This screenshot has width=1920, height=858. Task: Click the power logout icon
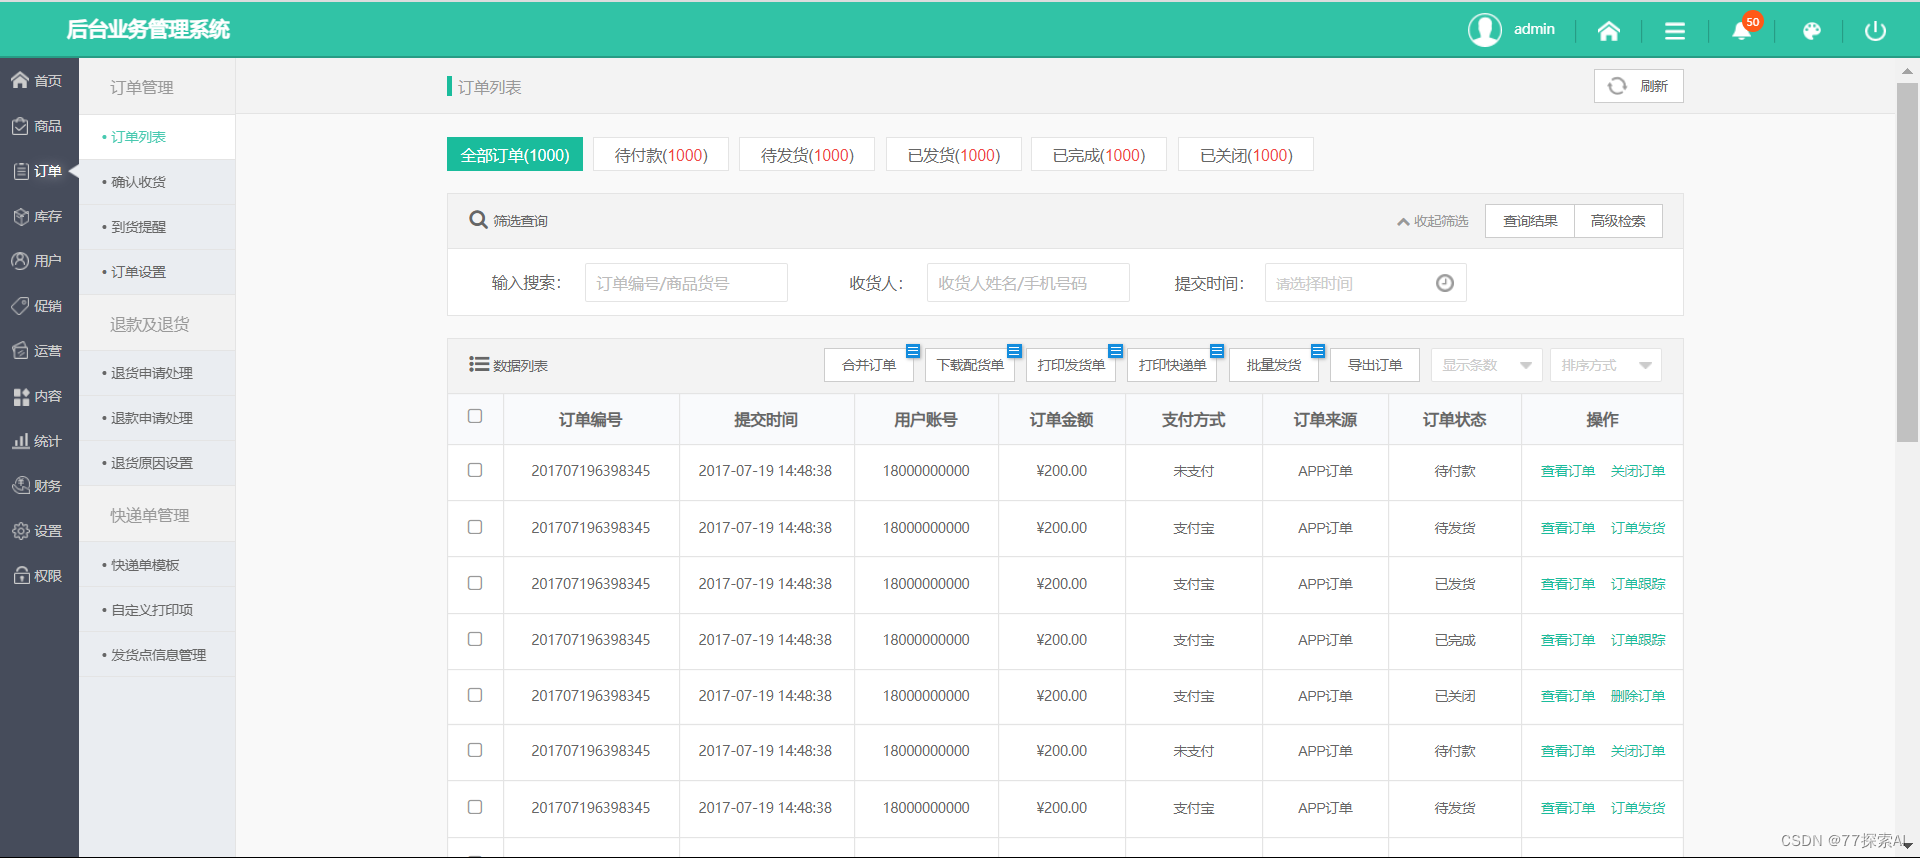click(x=1875, y=31)
